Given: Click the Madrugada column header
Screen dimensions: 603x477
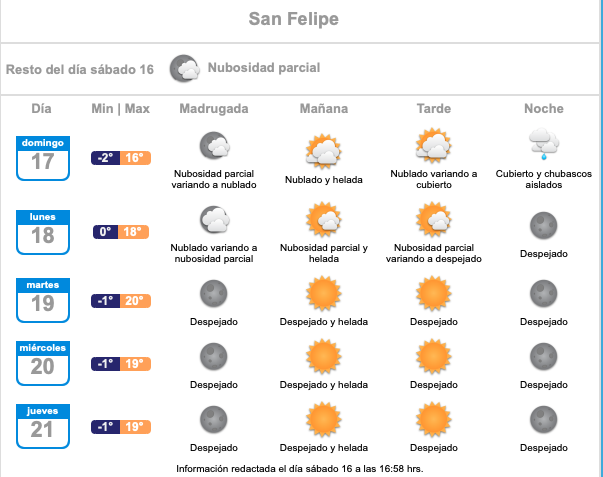Looking at the screenshot, I should [x=214, y=108].
